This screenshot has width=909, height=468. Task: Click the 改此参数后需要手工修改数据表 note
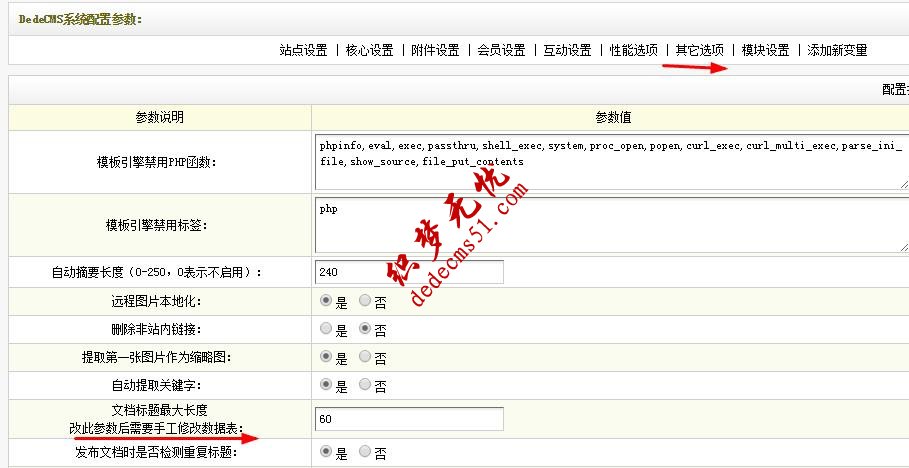pyautogui.click(x=156, y=429)
